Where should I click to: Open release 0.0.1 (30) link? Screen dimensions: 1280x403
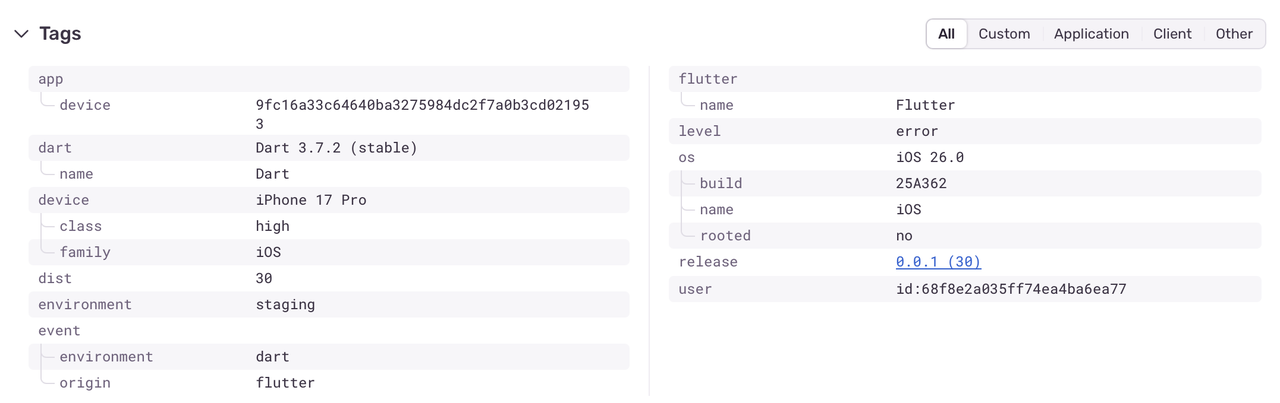pyautogui.click(x=938, y=262)
